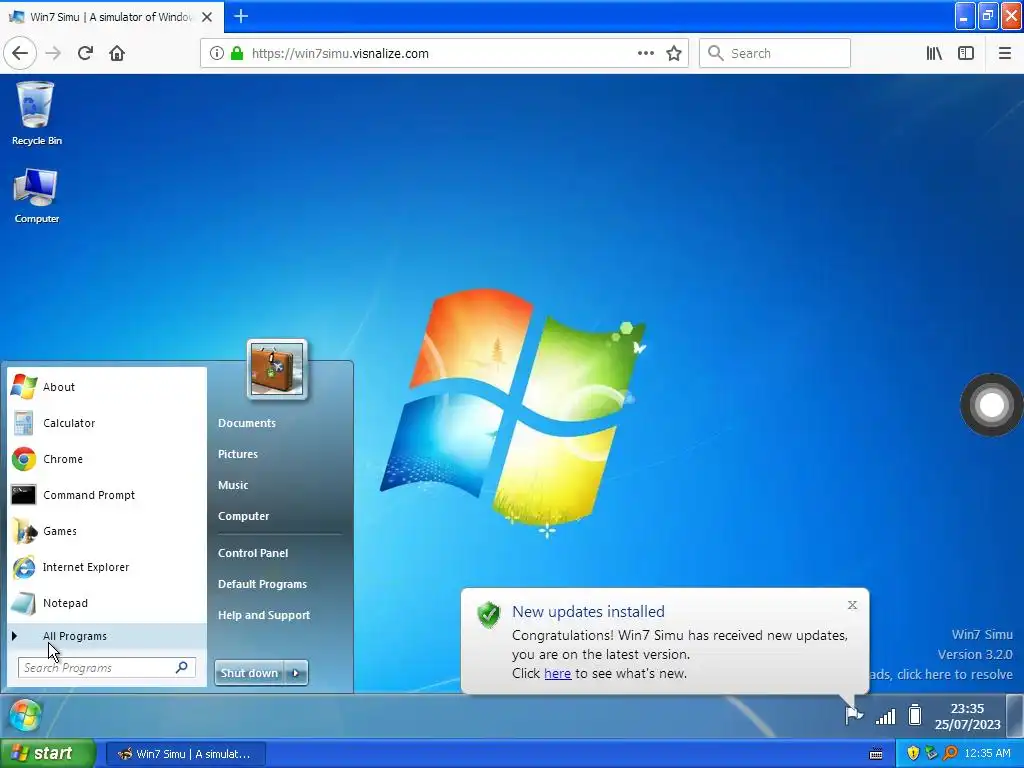Viewport: 1024px width, 768px height.
Task: Toggle the browser sidebar icon
Action: click(x=966, y=54)
